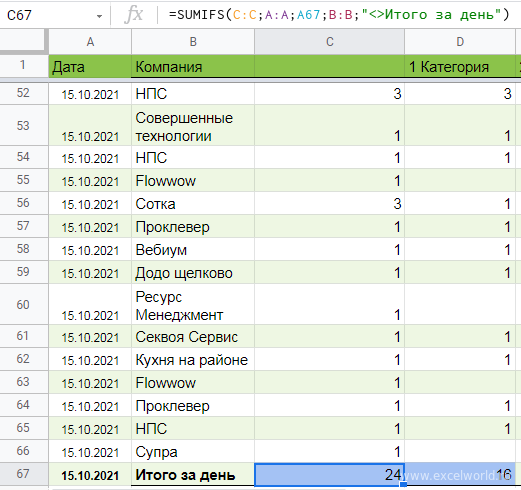Image resolution: width=521 pixels, height=490 pixels.
Task: Click selected total cell showing 24
Action: 330,474
